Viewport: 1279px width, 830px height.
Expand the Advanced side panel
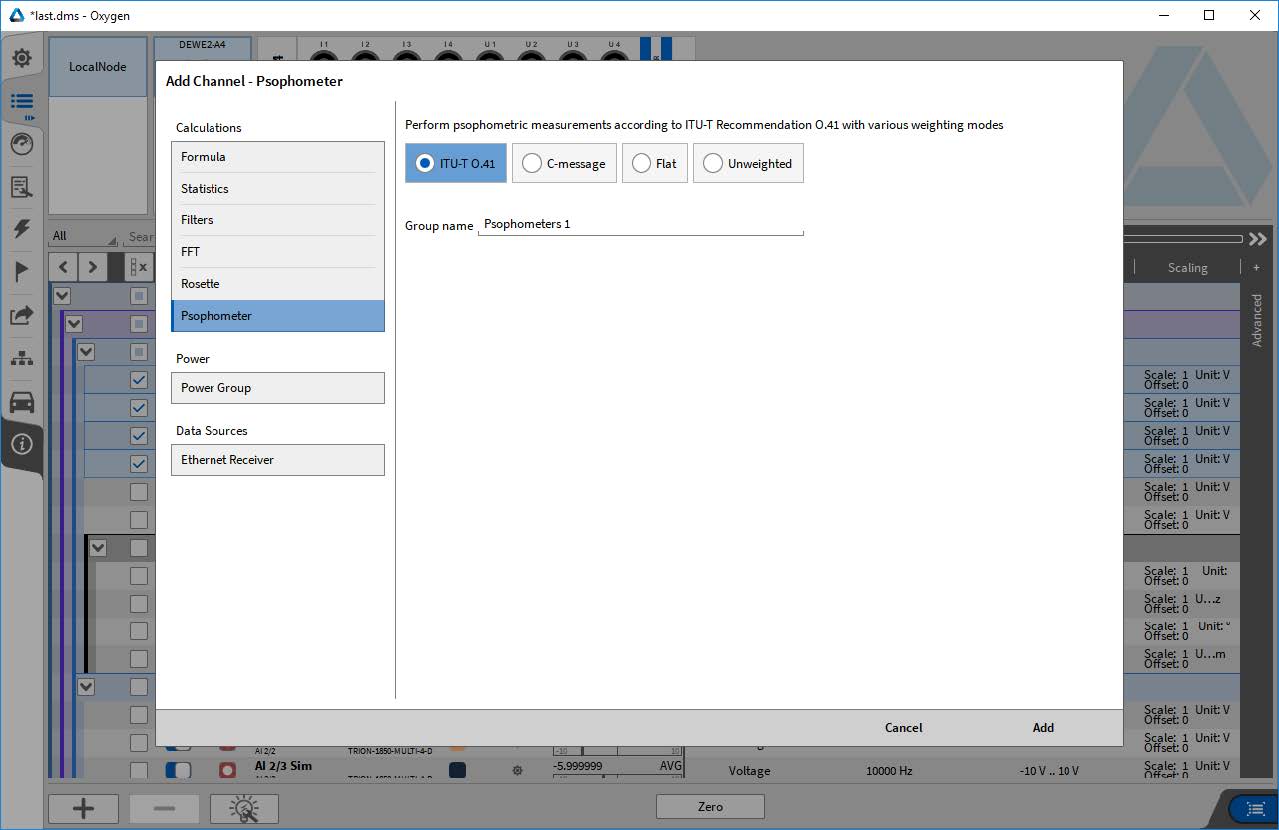pos(1257,320)
